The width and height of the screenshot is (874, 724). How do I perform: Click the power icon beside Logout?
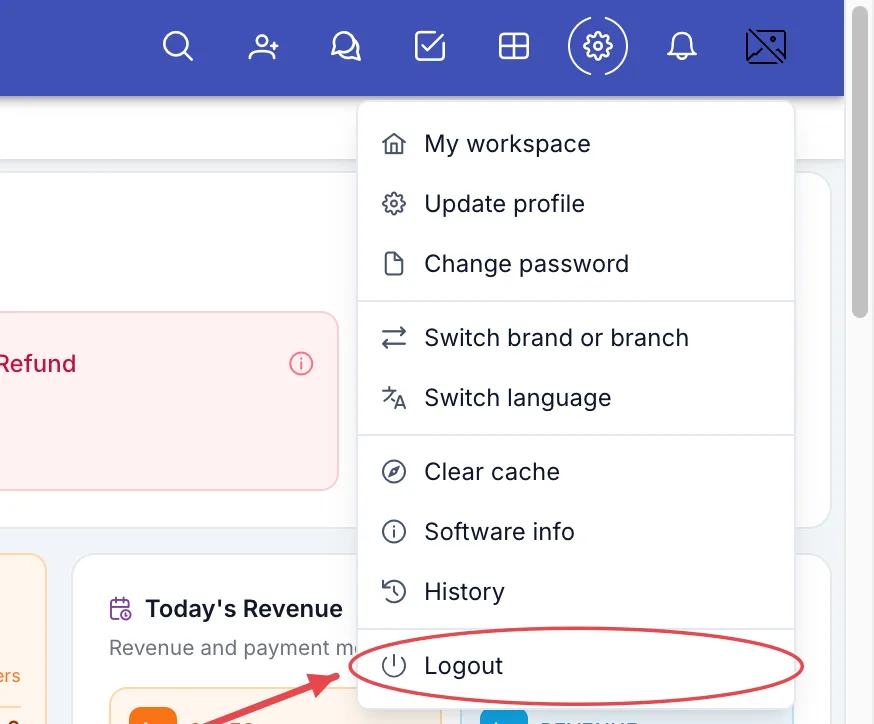tap(394, 665)
